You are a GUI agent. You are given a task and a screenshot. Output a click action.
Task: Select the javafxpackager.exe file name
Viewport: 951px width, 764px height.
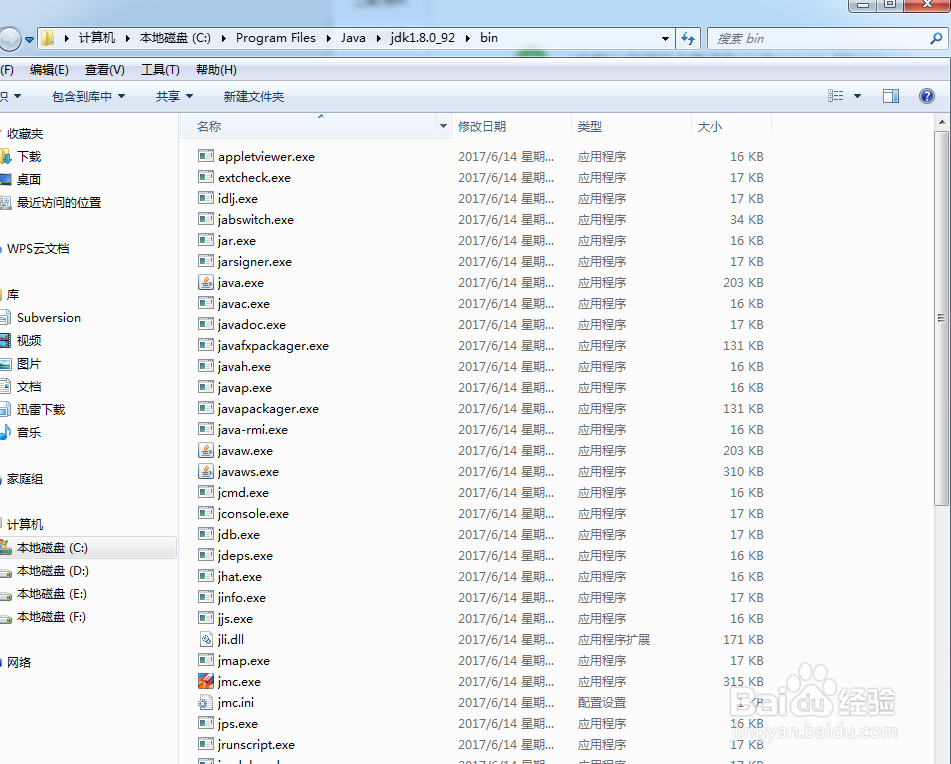pyautogui.click(x=274, y=346)
